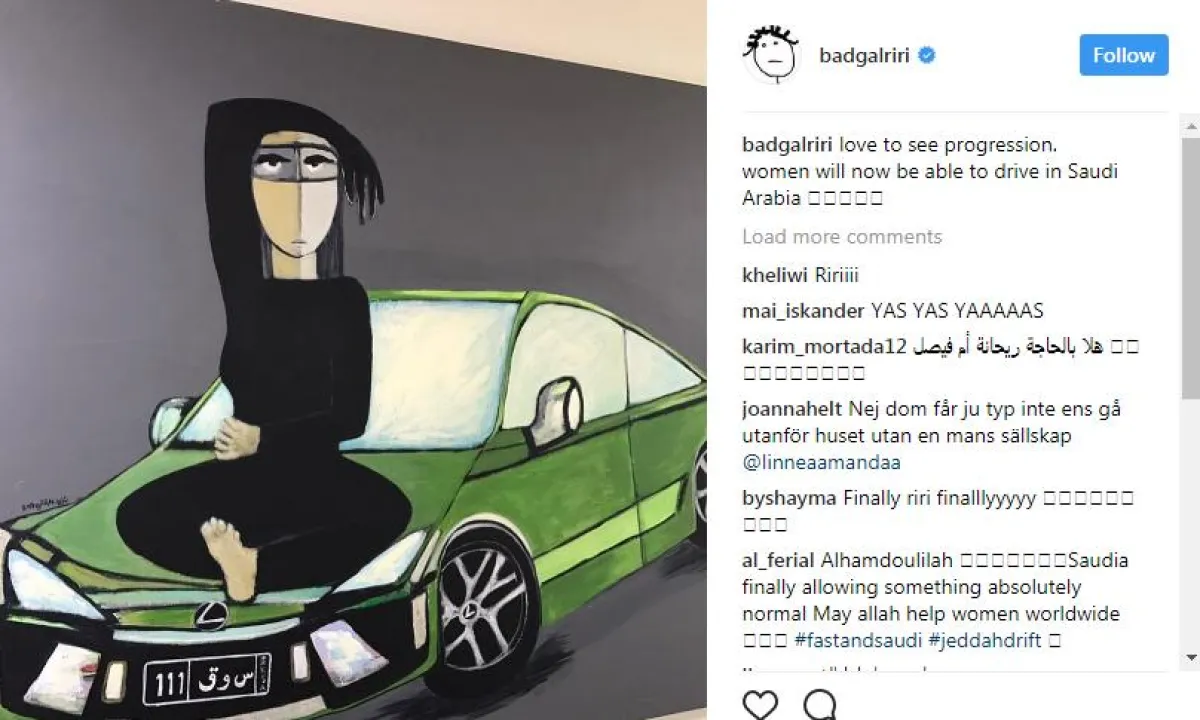Click the painting post image
1200x720 pixels.
tap(353, 360)
